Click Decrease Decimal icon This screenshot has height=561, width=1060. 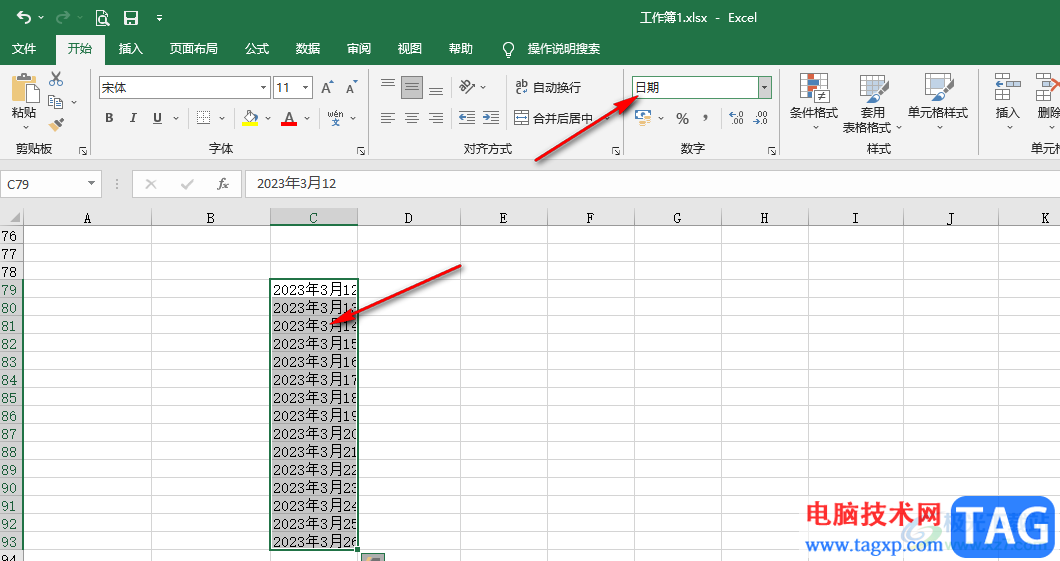(x=761, y=118)
